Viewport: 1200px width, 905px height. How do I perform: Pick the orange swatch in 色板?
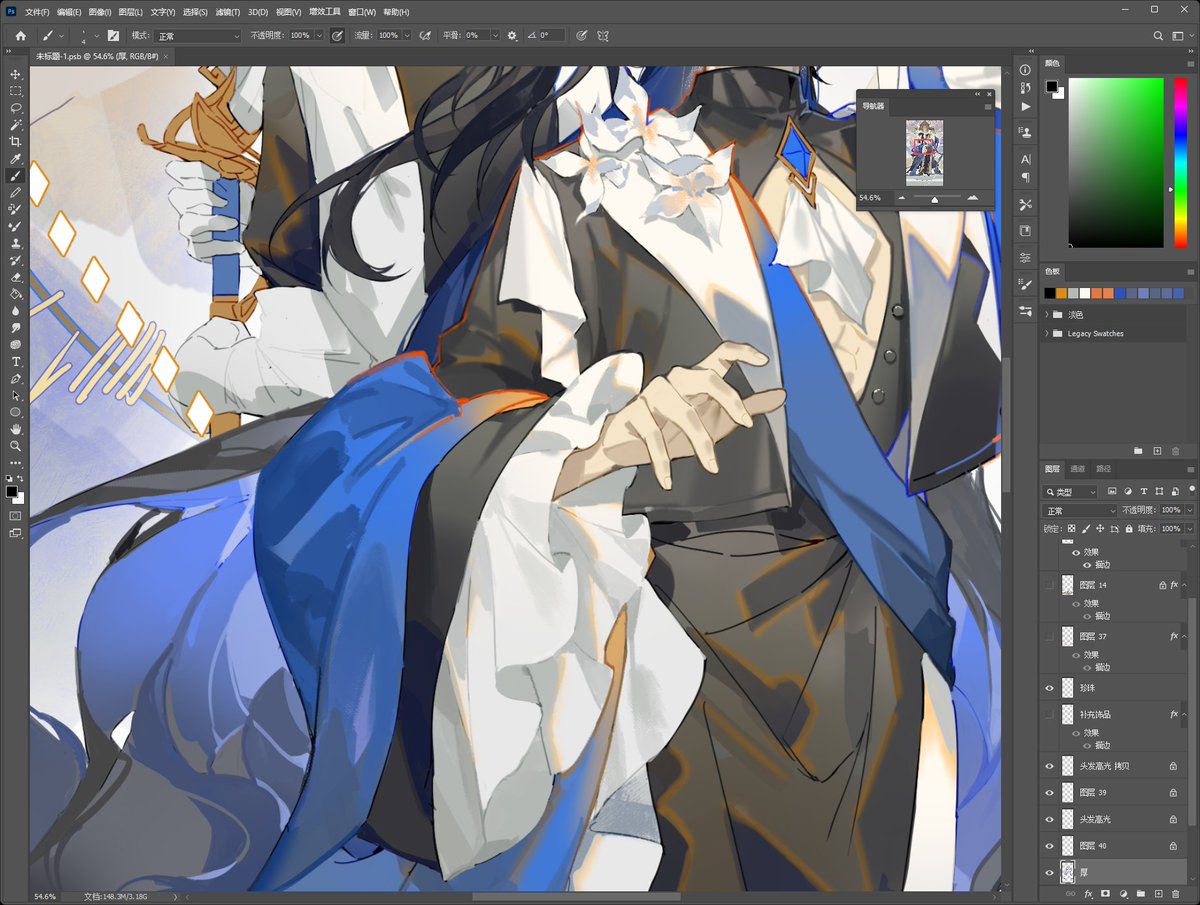click(1061, 293)
